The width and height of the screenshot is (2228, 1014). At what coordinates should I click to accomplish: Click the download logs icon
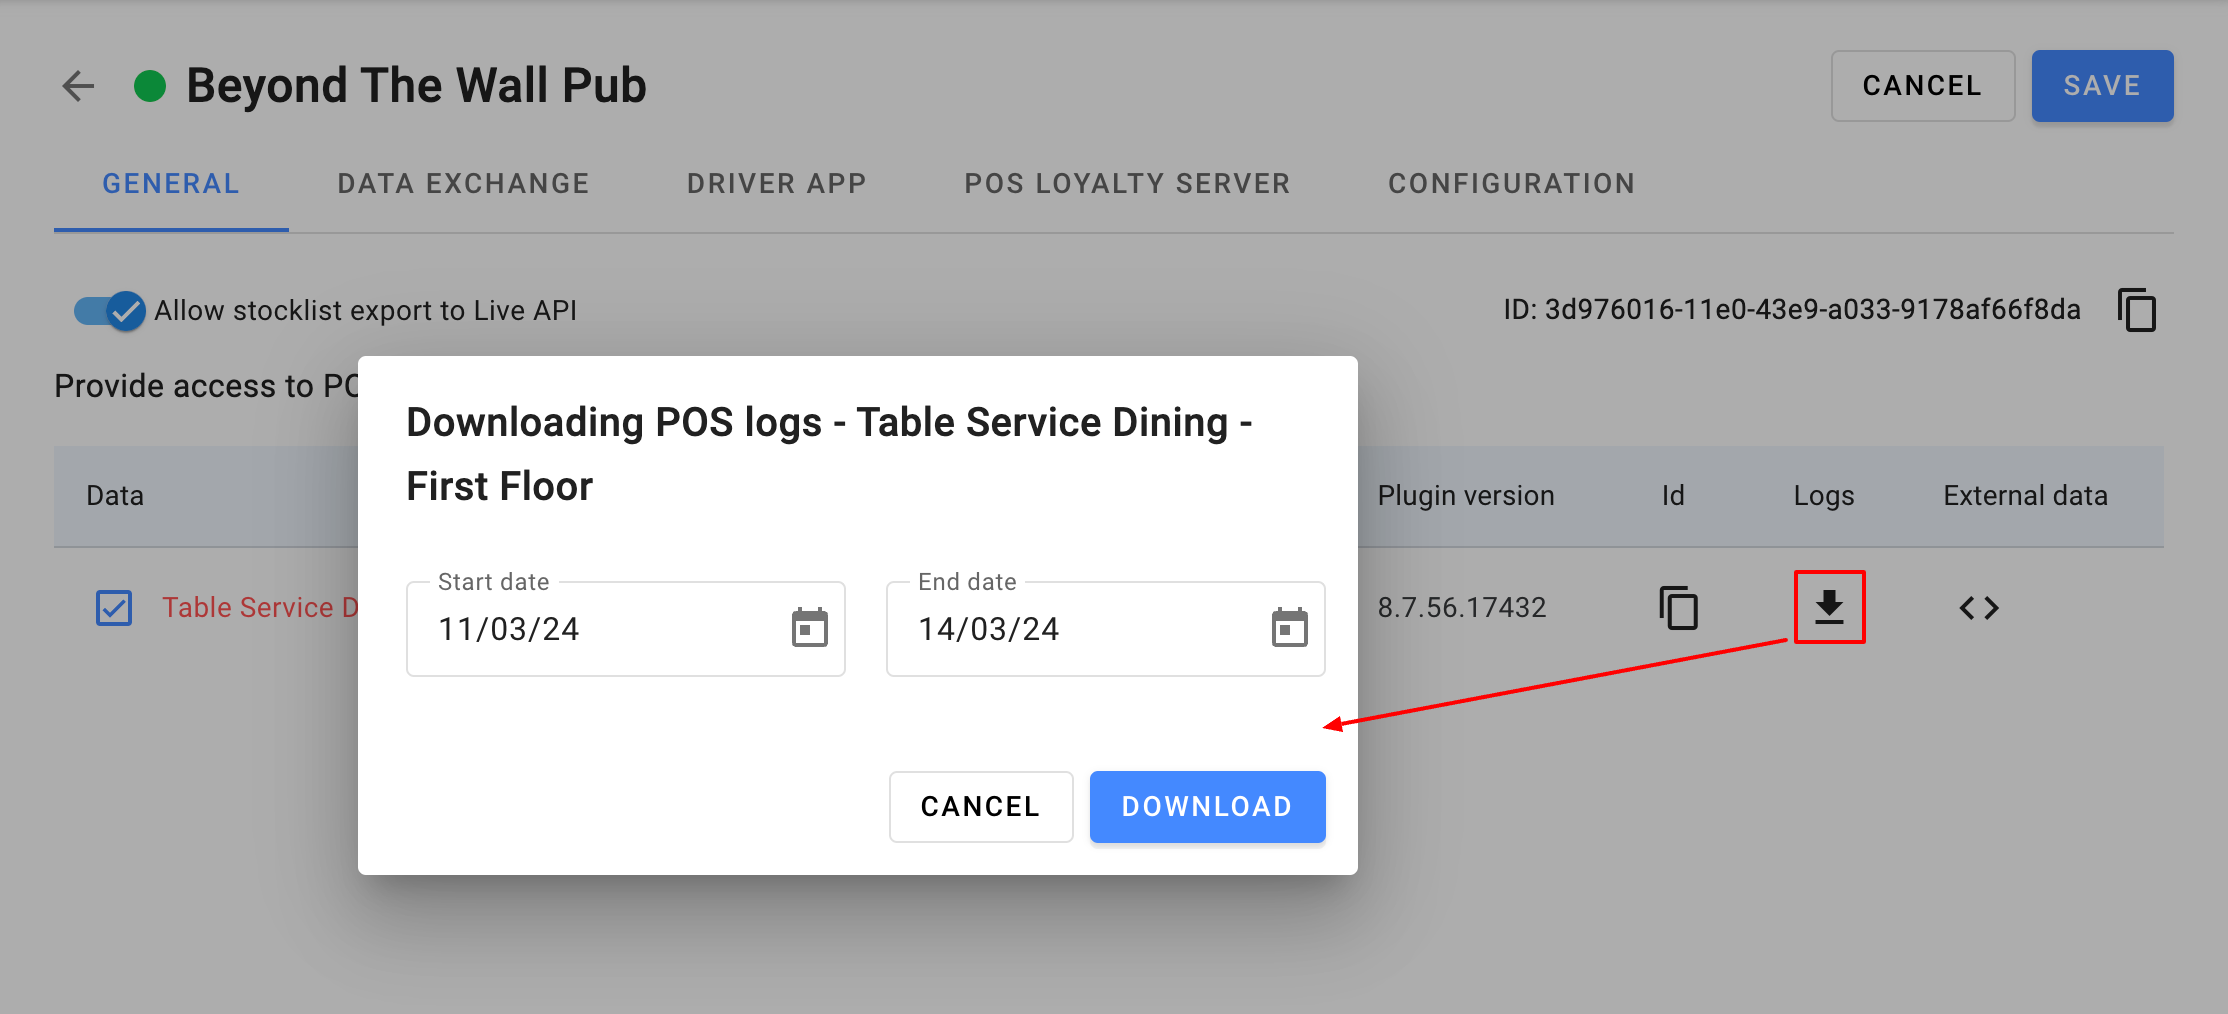click(x=1829, y=607)
